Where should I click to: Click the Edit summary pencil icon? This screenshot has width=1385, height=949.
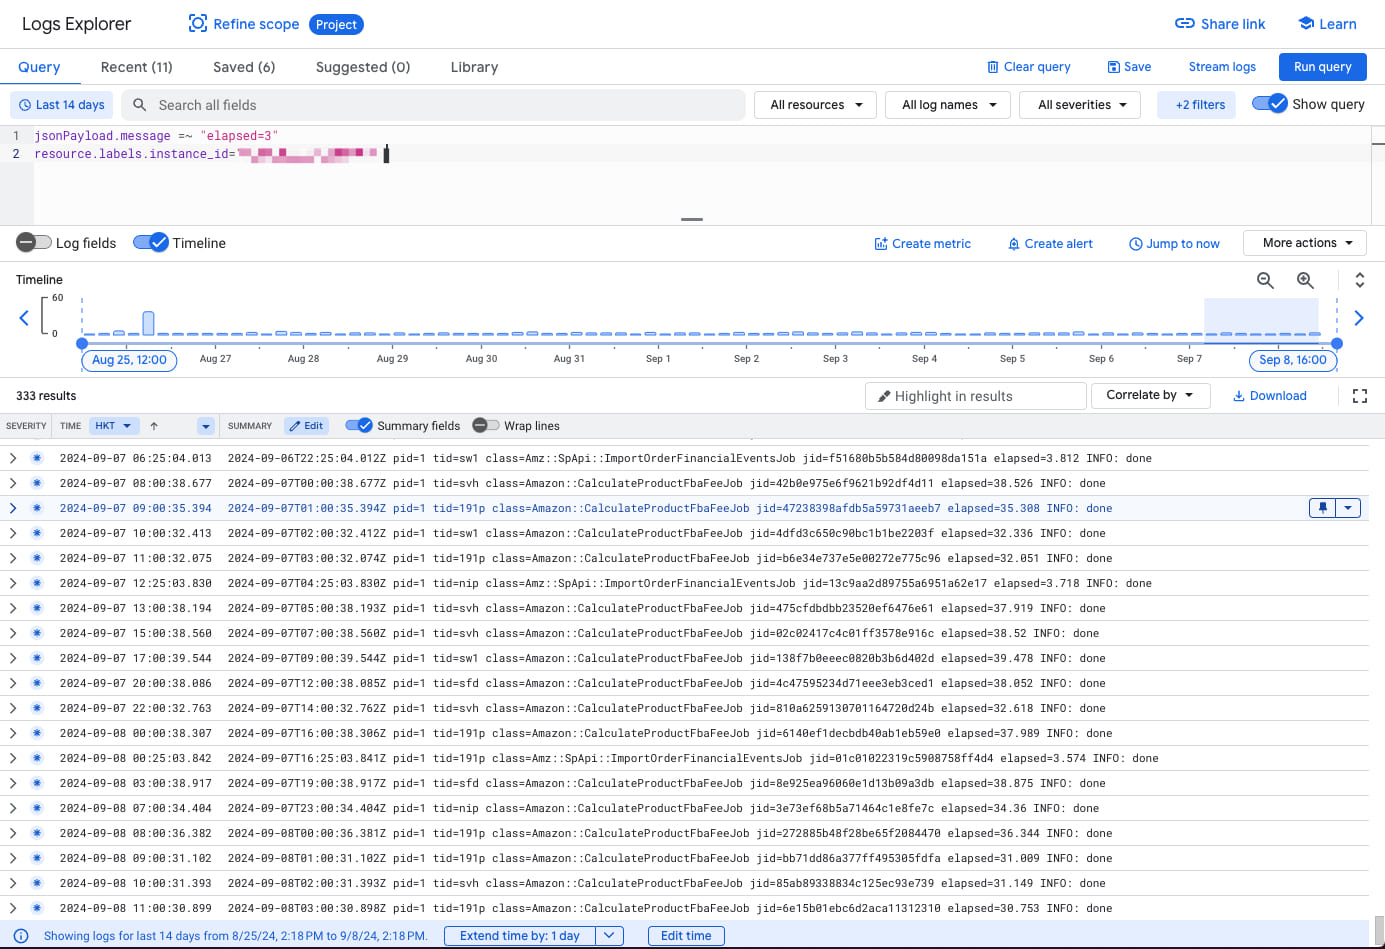[295, 426]
